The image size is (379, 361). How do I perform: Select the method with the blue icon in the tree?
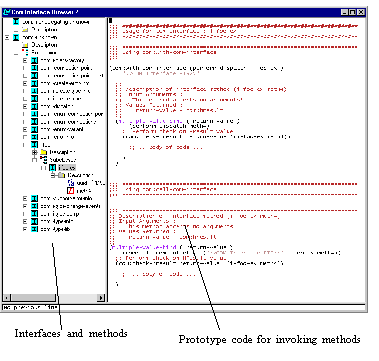point(71,183)
